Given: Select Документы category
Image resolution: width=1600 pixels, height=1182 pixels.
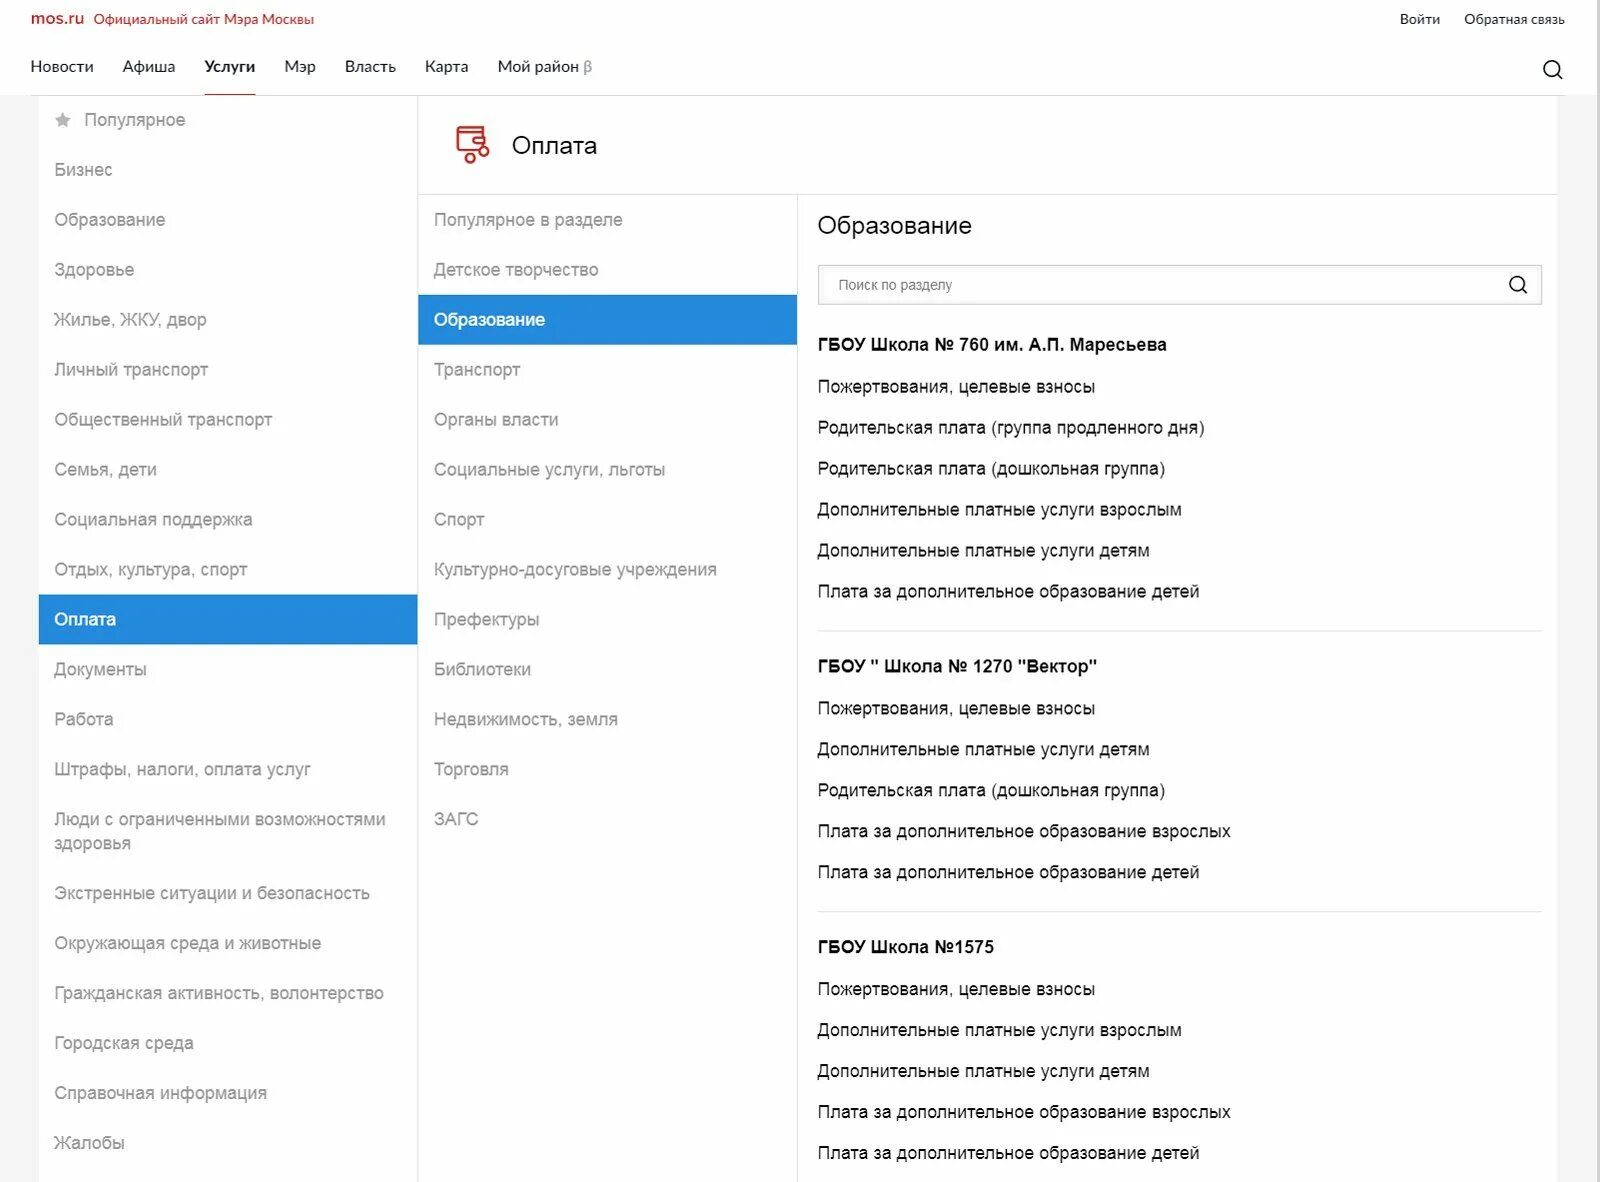Looking at the screenshot, I should [x=228, y=670].
